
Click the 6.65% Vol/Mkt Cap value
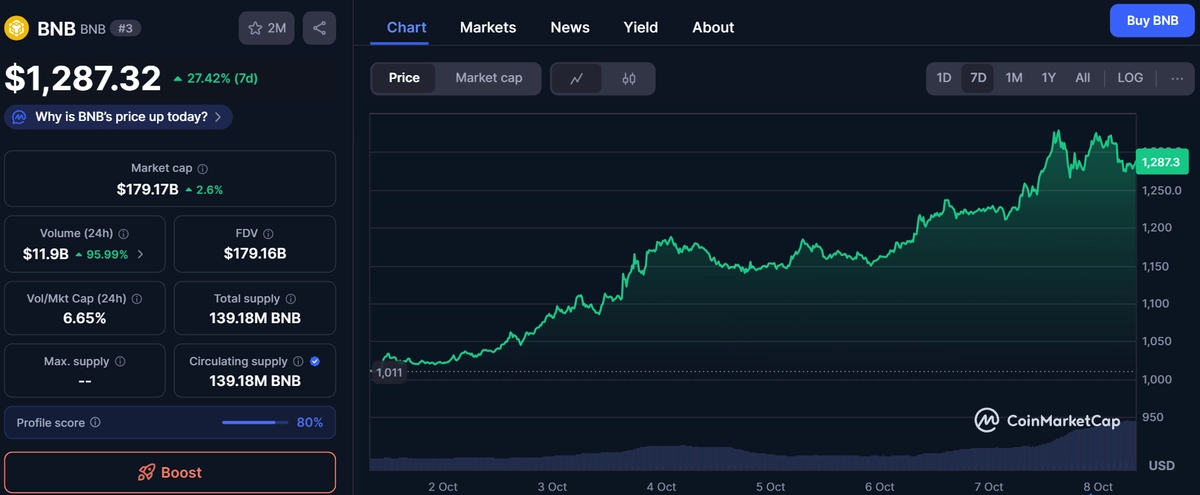85,319
